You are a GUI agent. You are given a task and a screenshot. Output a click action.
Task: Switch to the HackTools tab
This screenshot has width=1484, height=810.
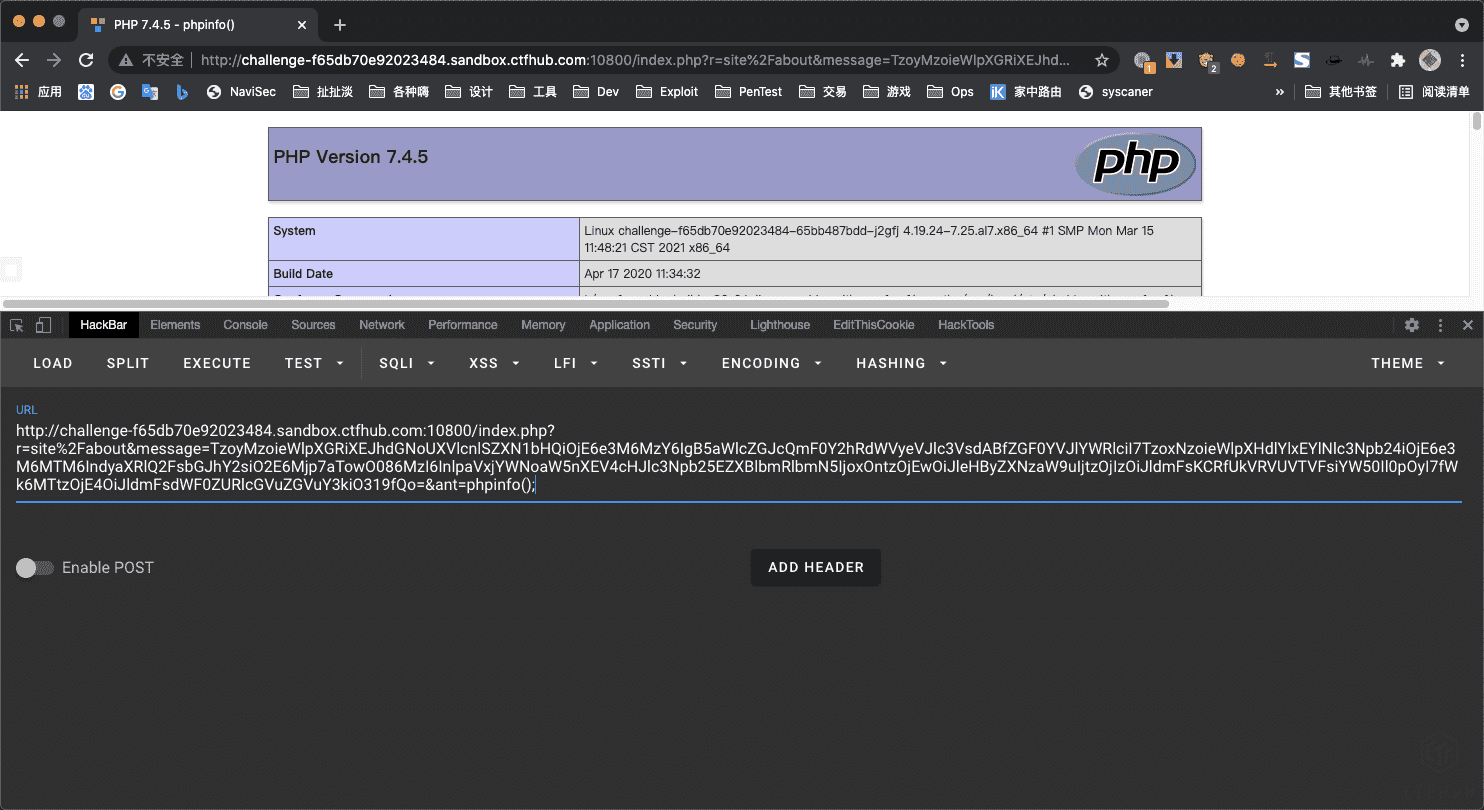[965, 325]
